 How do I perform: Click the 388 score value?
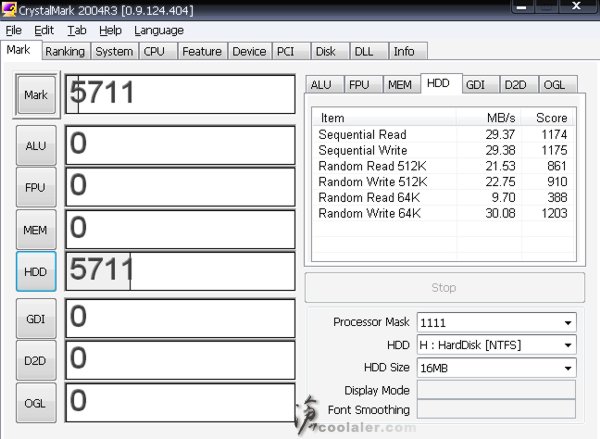pyautogui.click(x=557, y=197)
